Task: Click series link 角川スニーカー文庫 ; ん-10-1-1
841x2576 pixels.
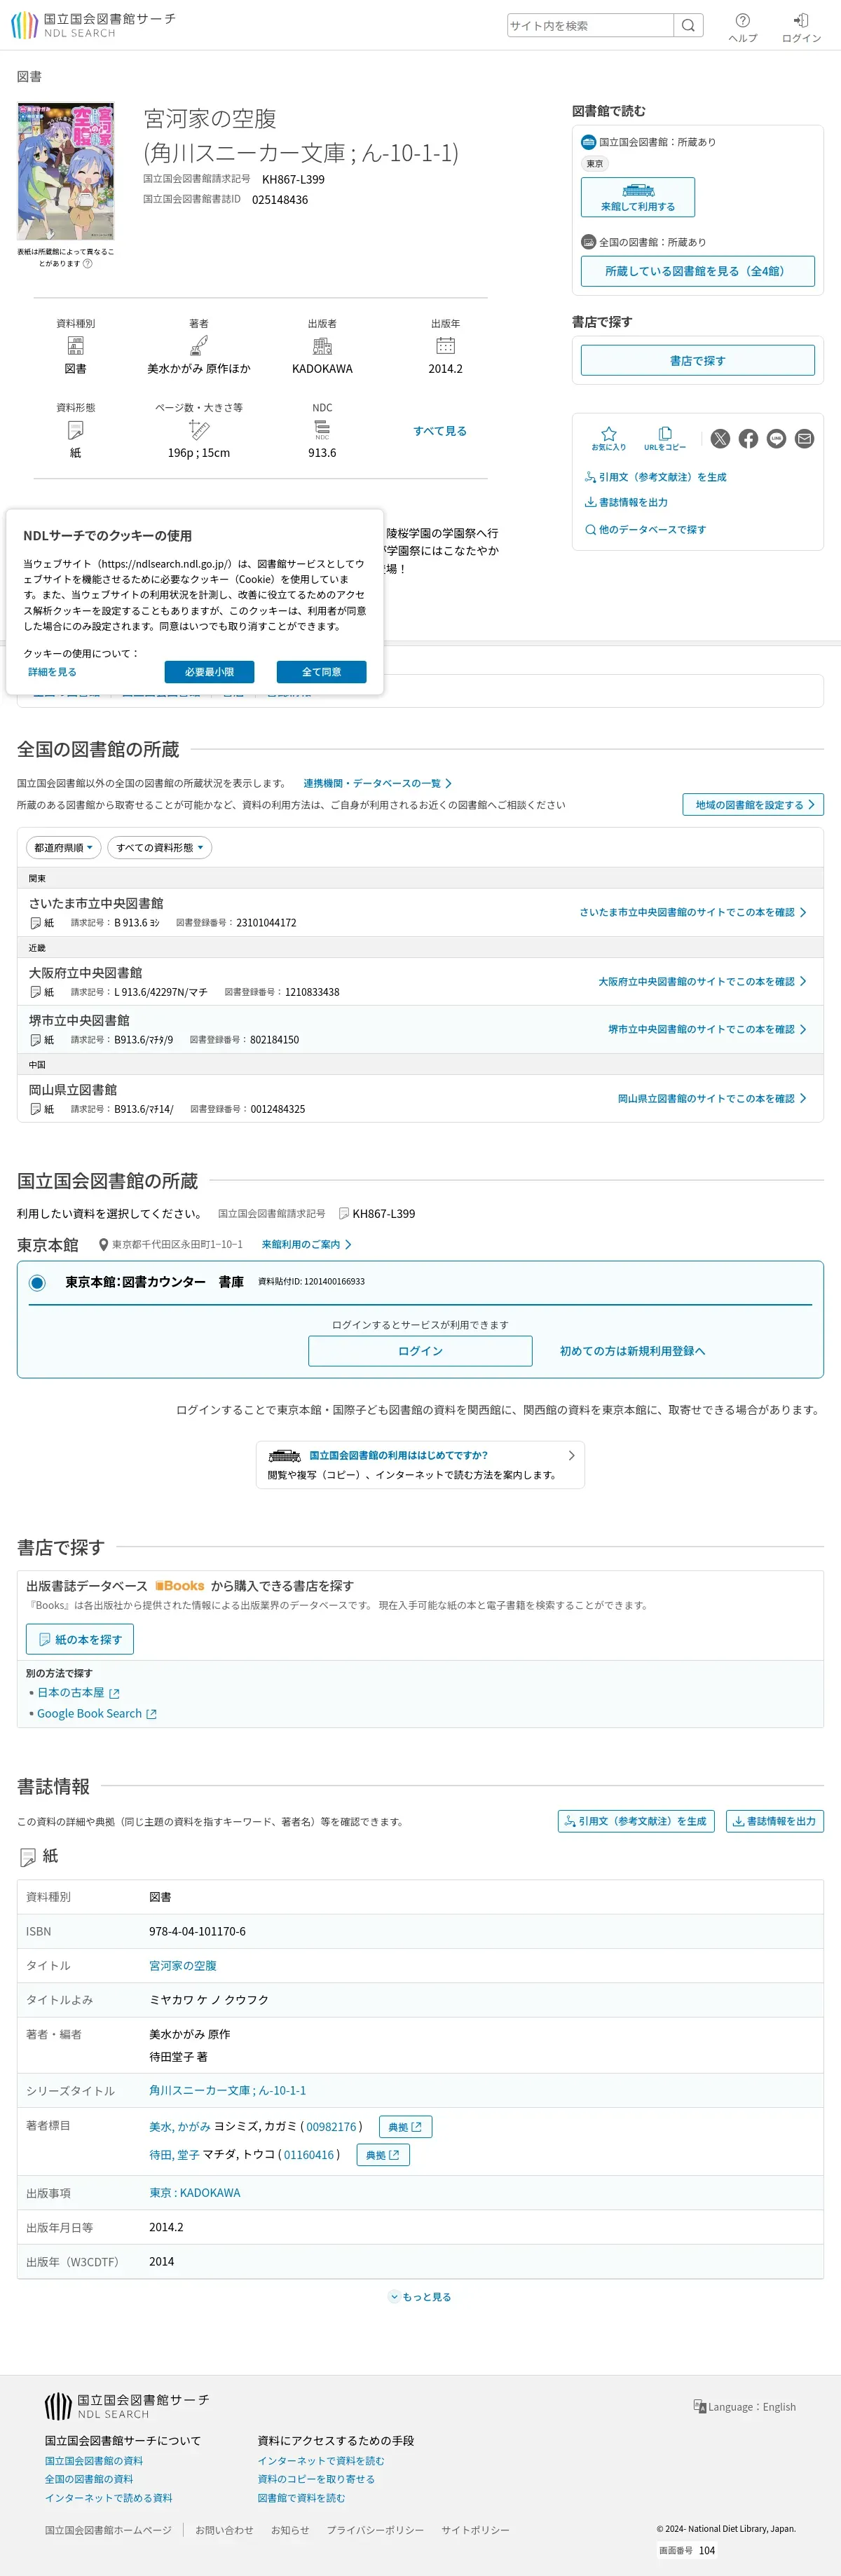Action: [x=228, y=2090]
